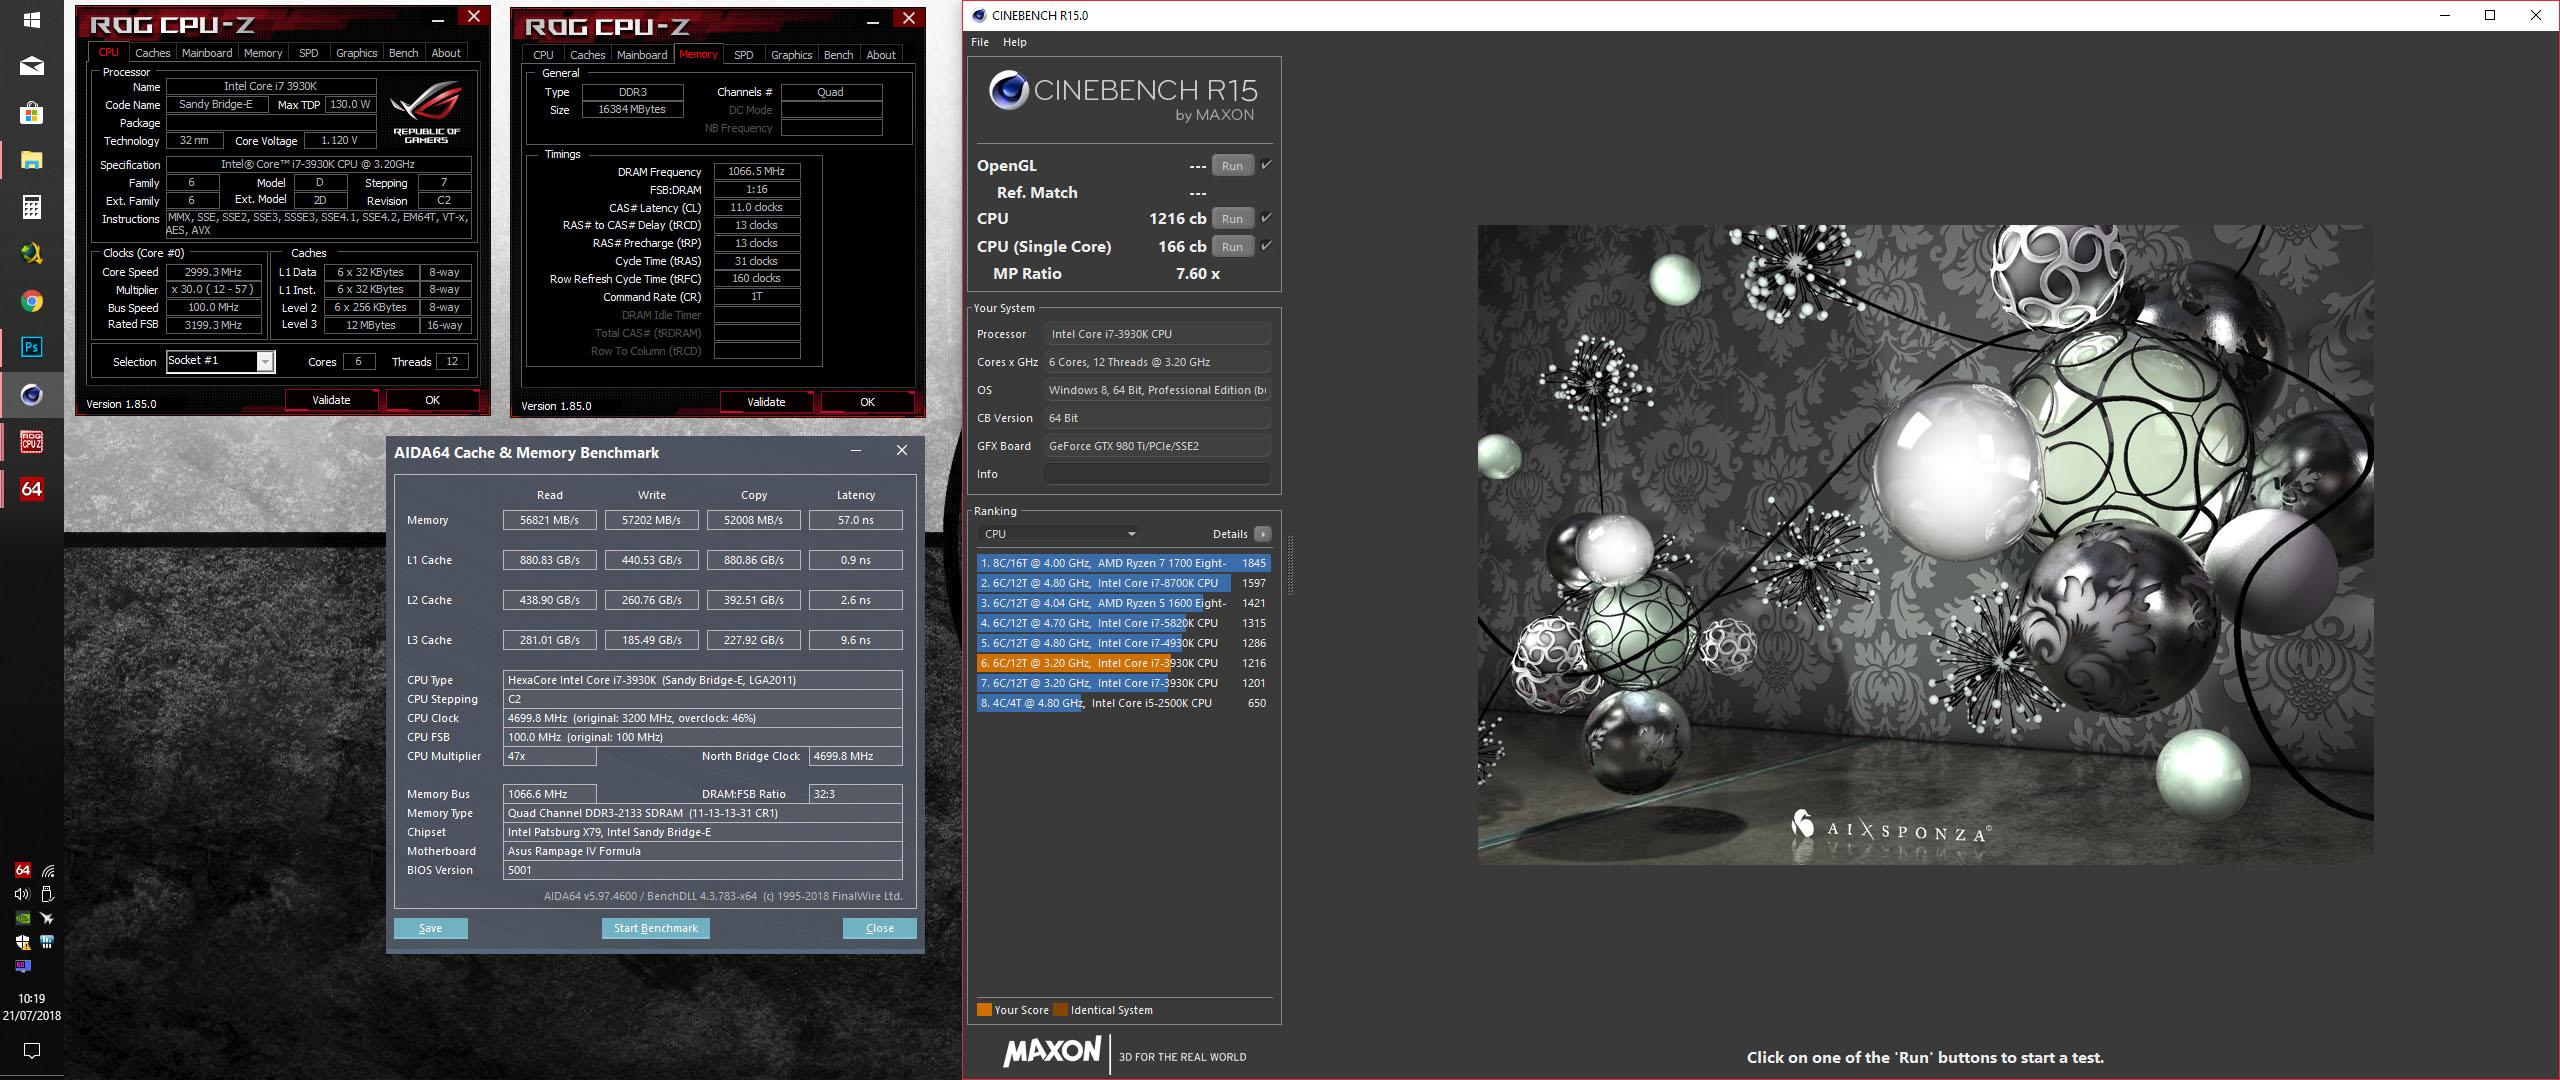Click Save in AIDA64 benchmark window
Viewport: 2560px width, 1080px height.
coord(430,928)
